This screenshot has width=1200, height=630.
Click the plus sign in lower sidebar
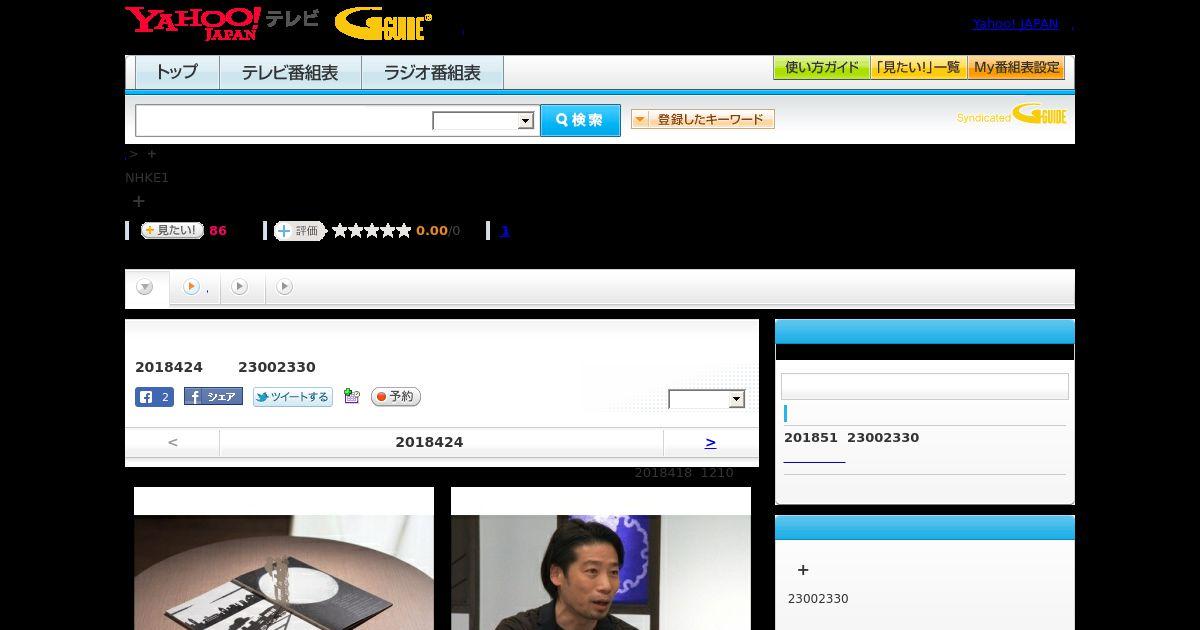[x=803, y=570]
